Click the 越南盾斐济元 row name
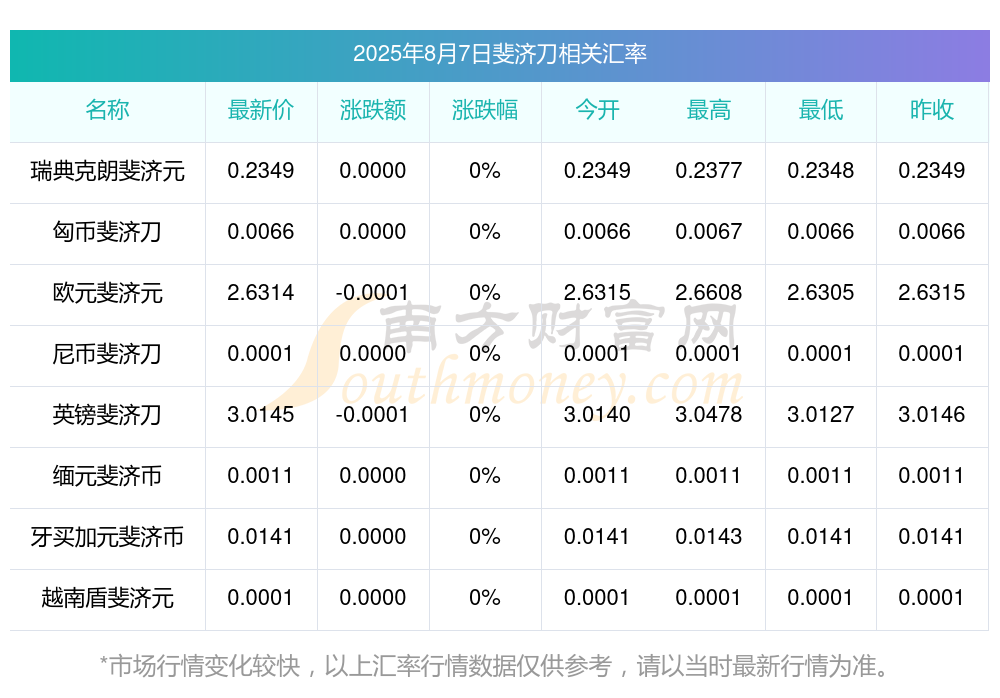Image resolution: width=1000 pixels, height=698 pixels. point(107,598)
